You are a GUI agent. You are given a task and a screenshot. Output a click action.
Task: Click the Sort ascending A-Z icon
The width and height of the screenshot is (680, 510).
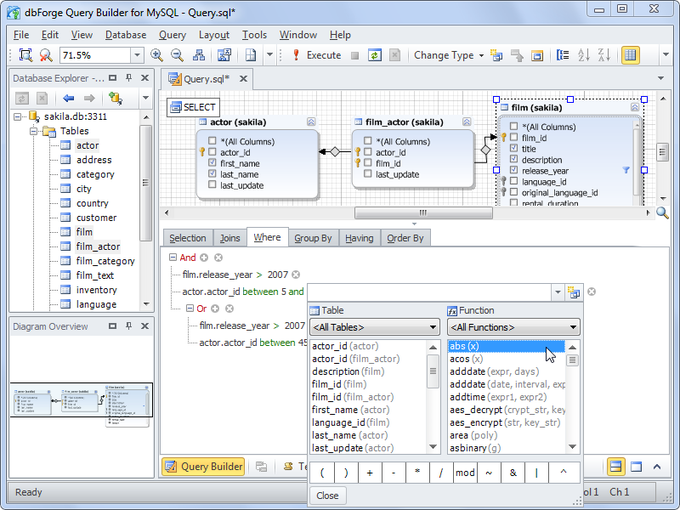point(584,55)
